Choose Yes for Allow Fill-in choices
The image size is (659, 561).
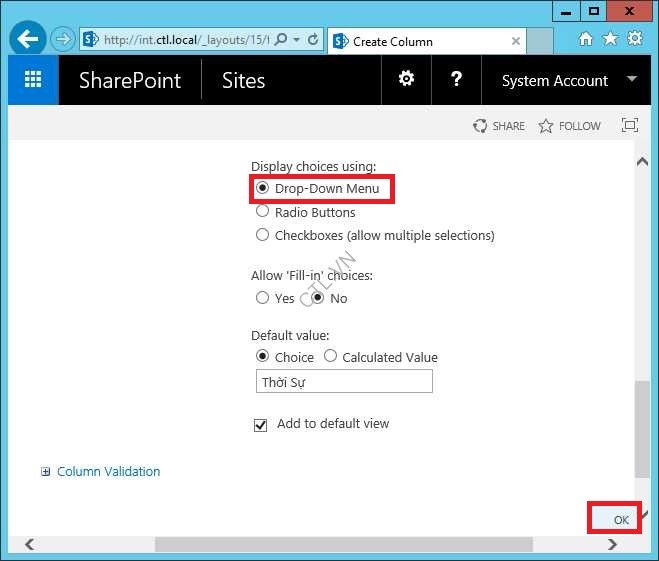263,298
